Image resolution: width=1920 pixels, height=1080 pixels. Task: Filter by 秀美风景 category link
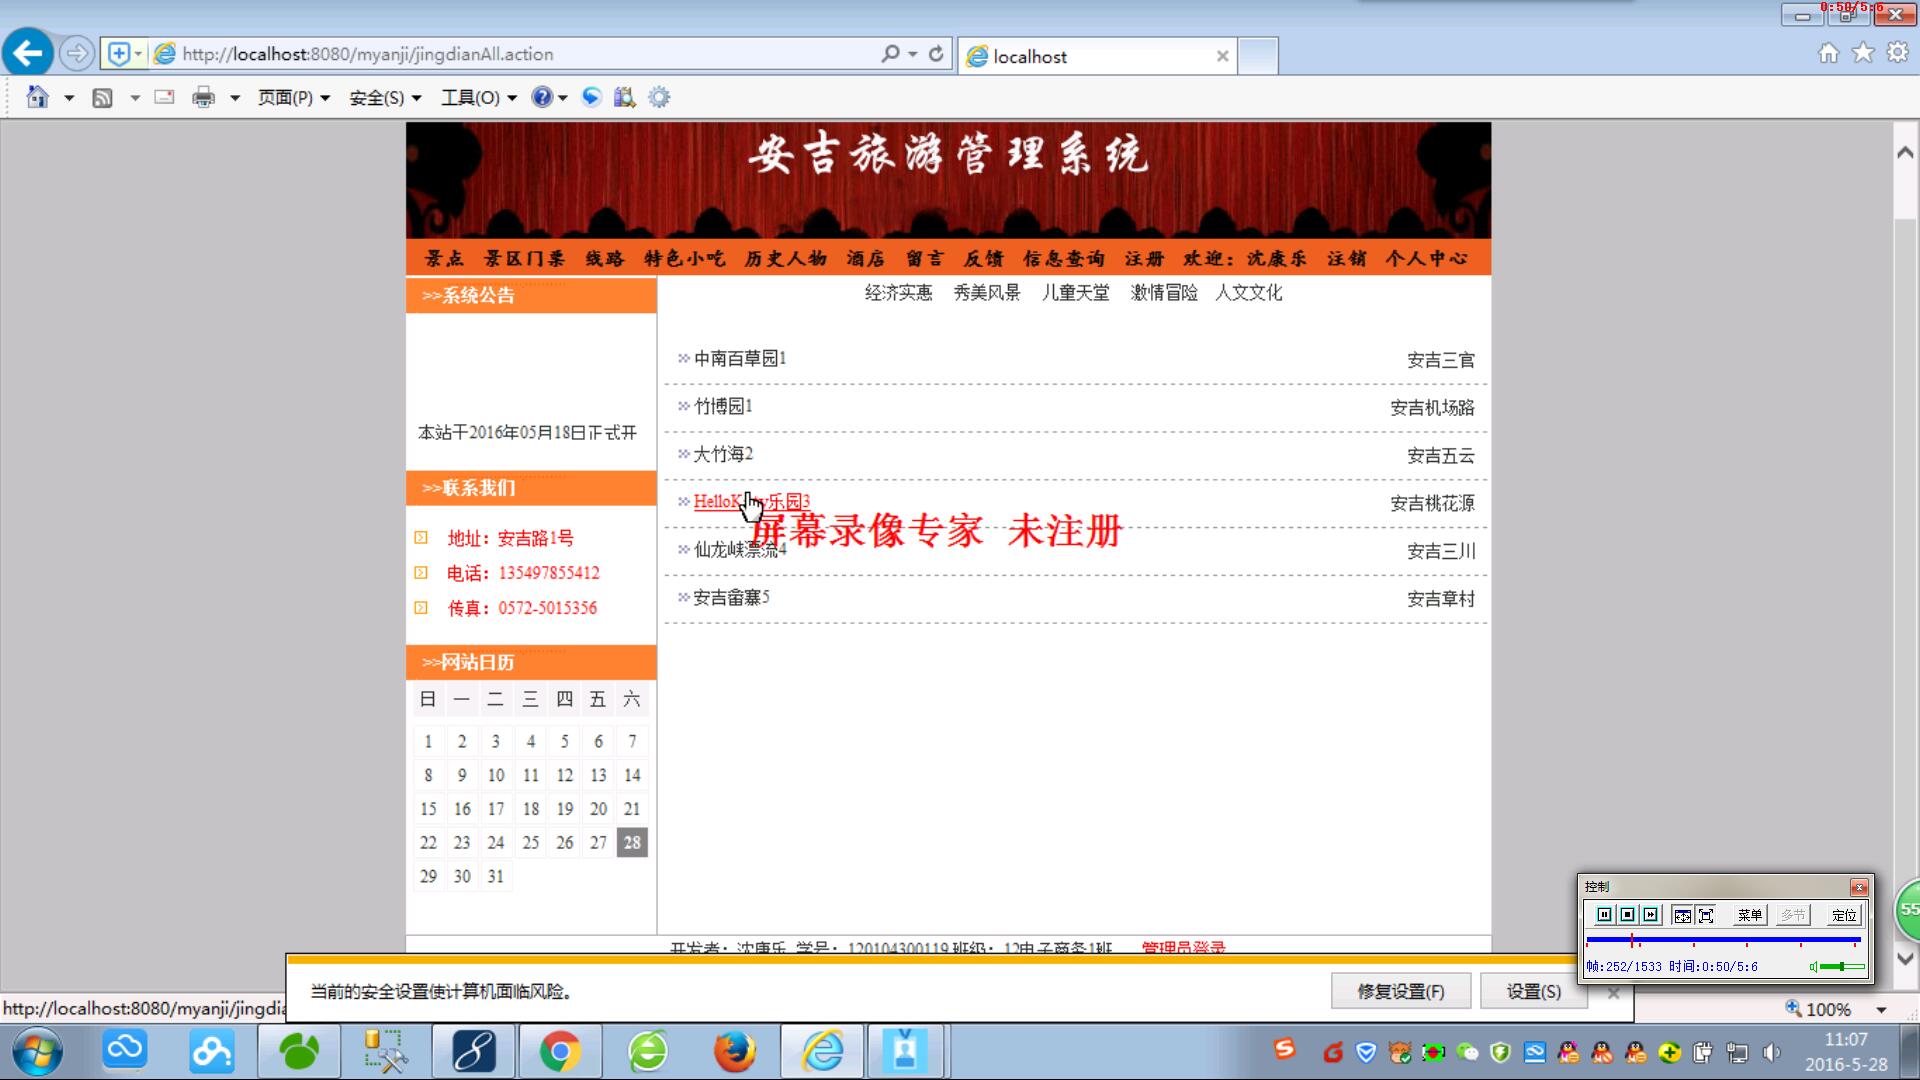[x=986, y=292]
